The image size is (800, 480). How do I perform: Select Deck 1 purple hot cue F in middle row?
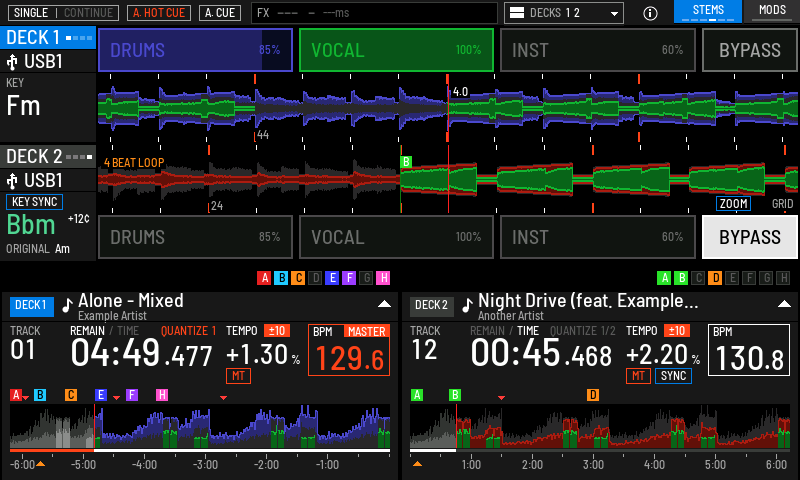349,278
